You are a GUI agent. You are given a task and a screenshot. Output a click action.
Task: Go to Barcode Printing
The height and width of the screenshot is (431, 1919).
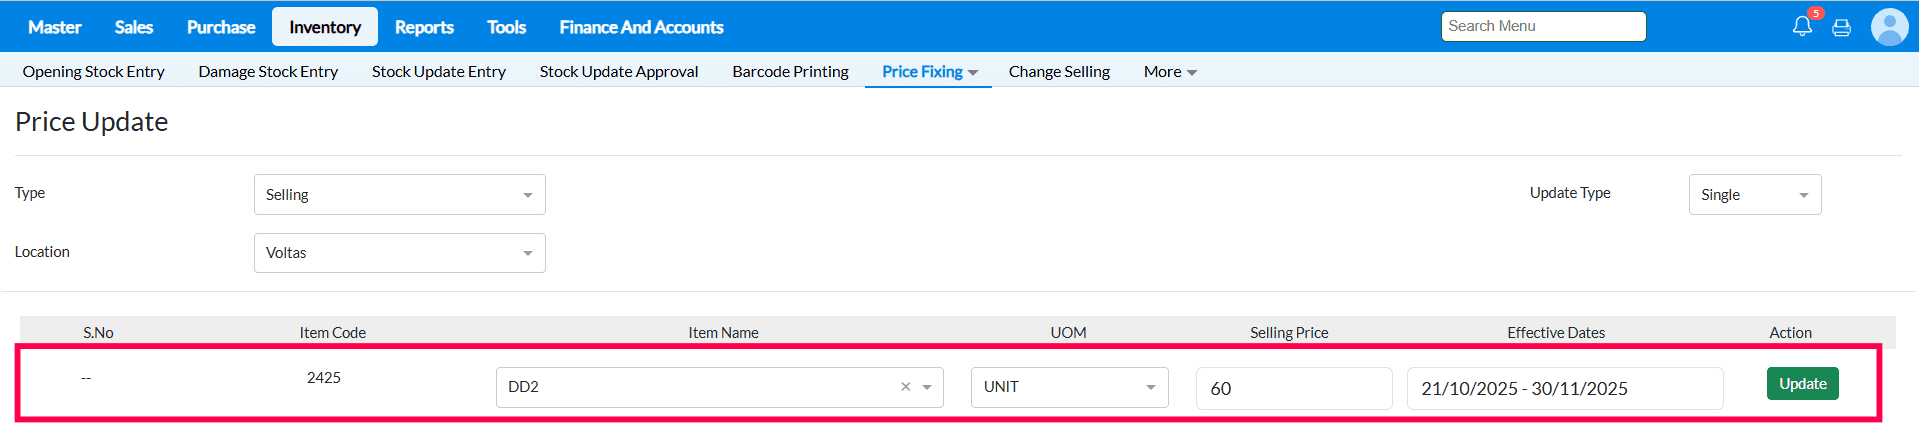[x=790, y=72]
